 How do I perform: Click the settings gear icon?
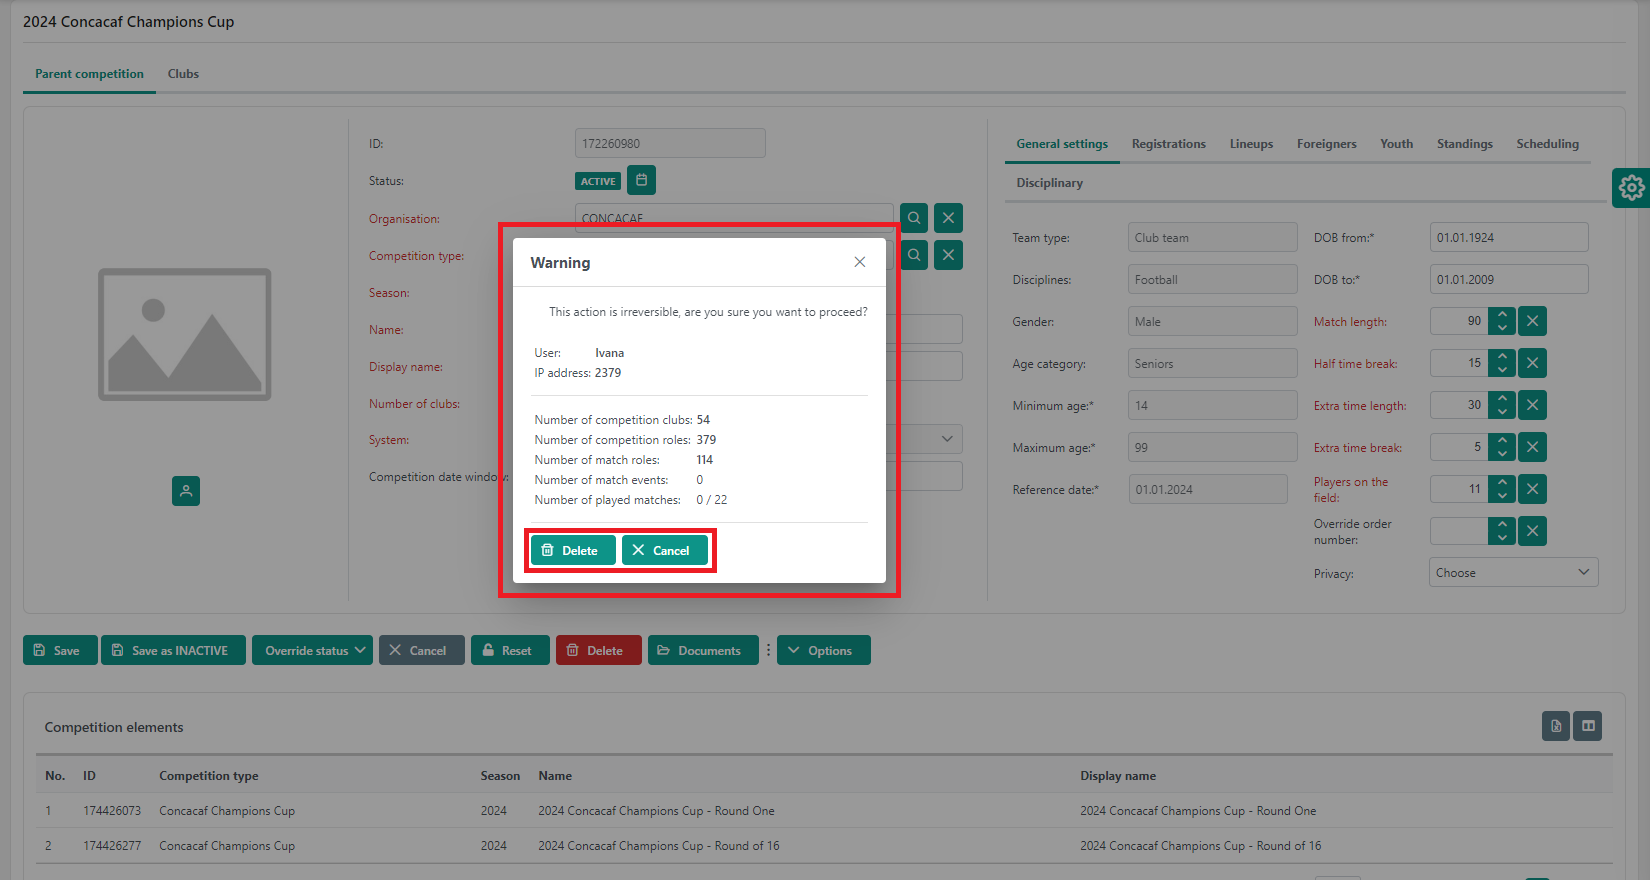coord(1631,188)
